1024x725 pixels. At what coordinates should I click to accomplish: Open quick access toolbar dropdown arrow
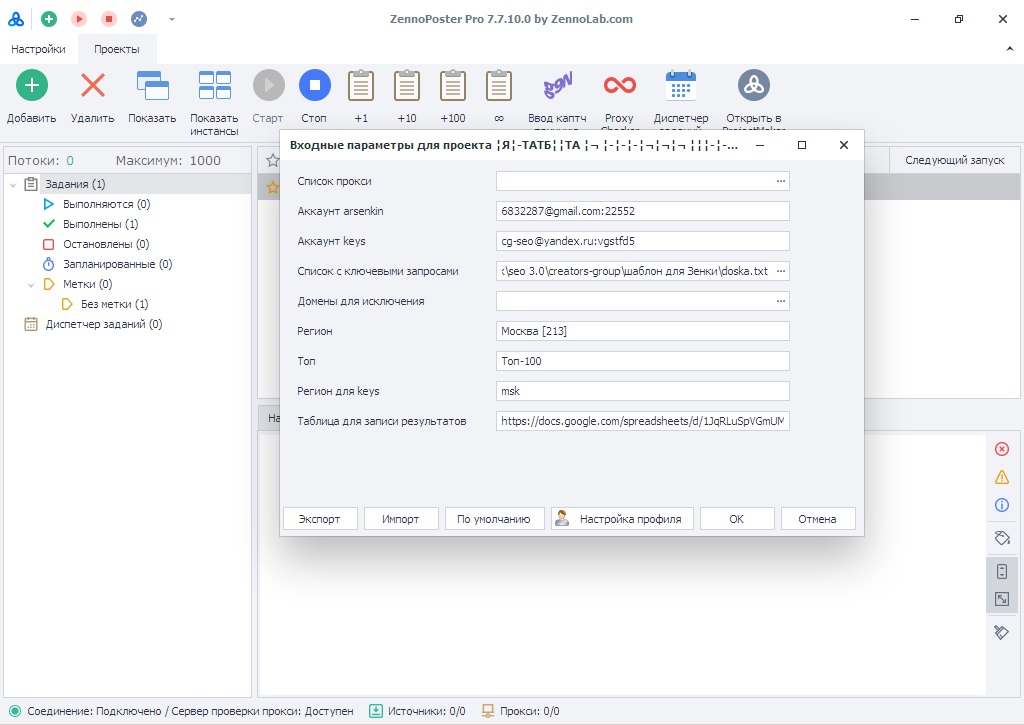pyautogui.click(x=172, y=20)
